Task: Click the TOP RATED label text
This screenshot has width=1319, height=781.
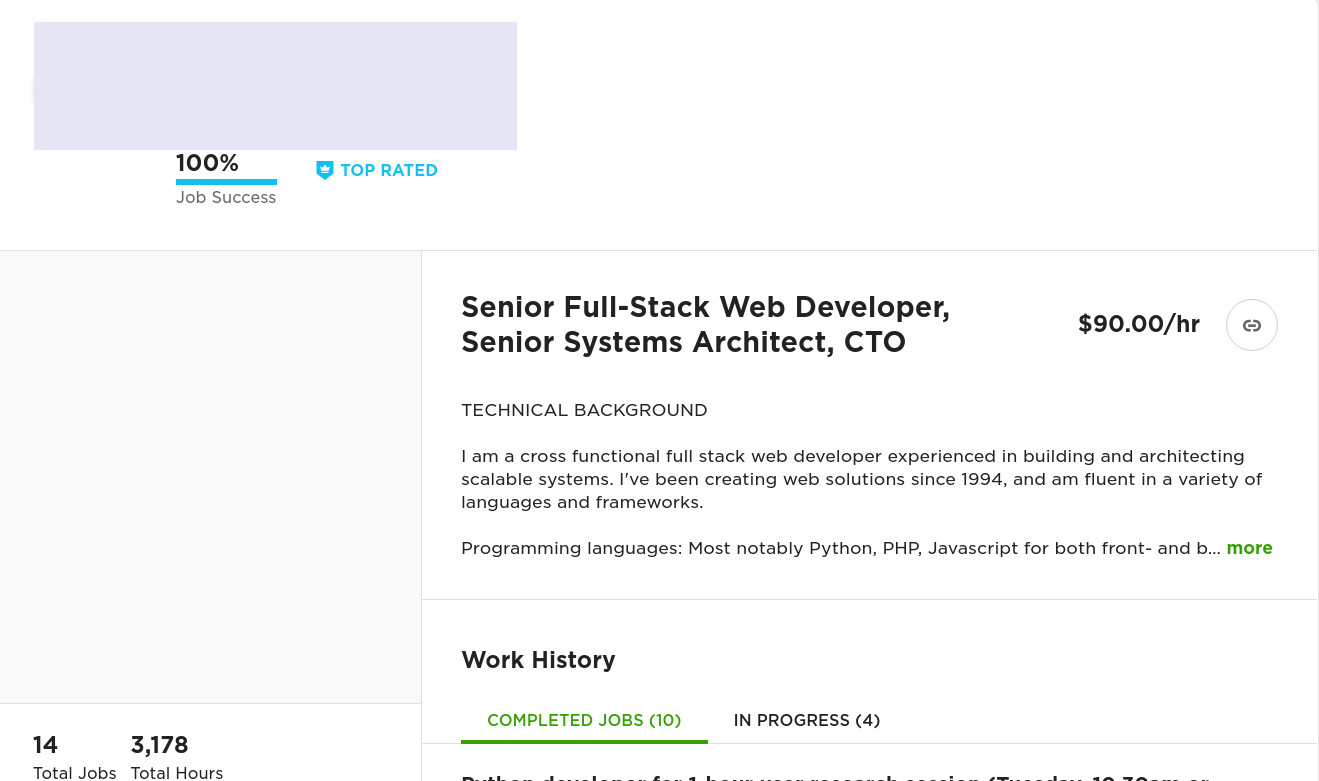Action: (x=389, y=170)
